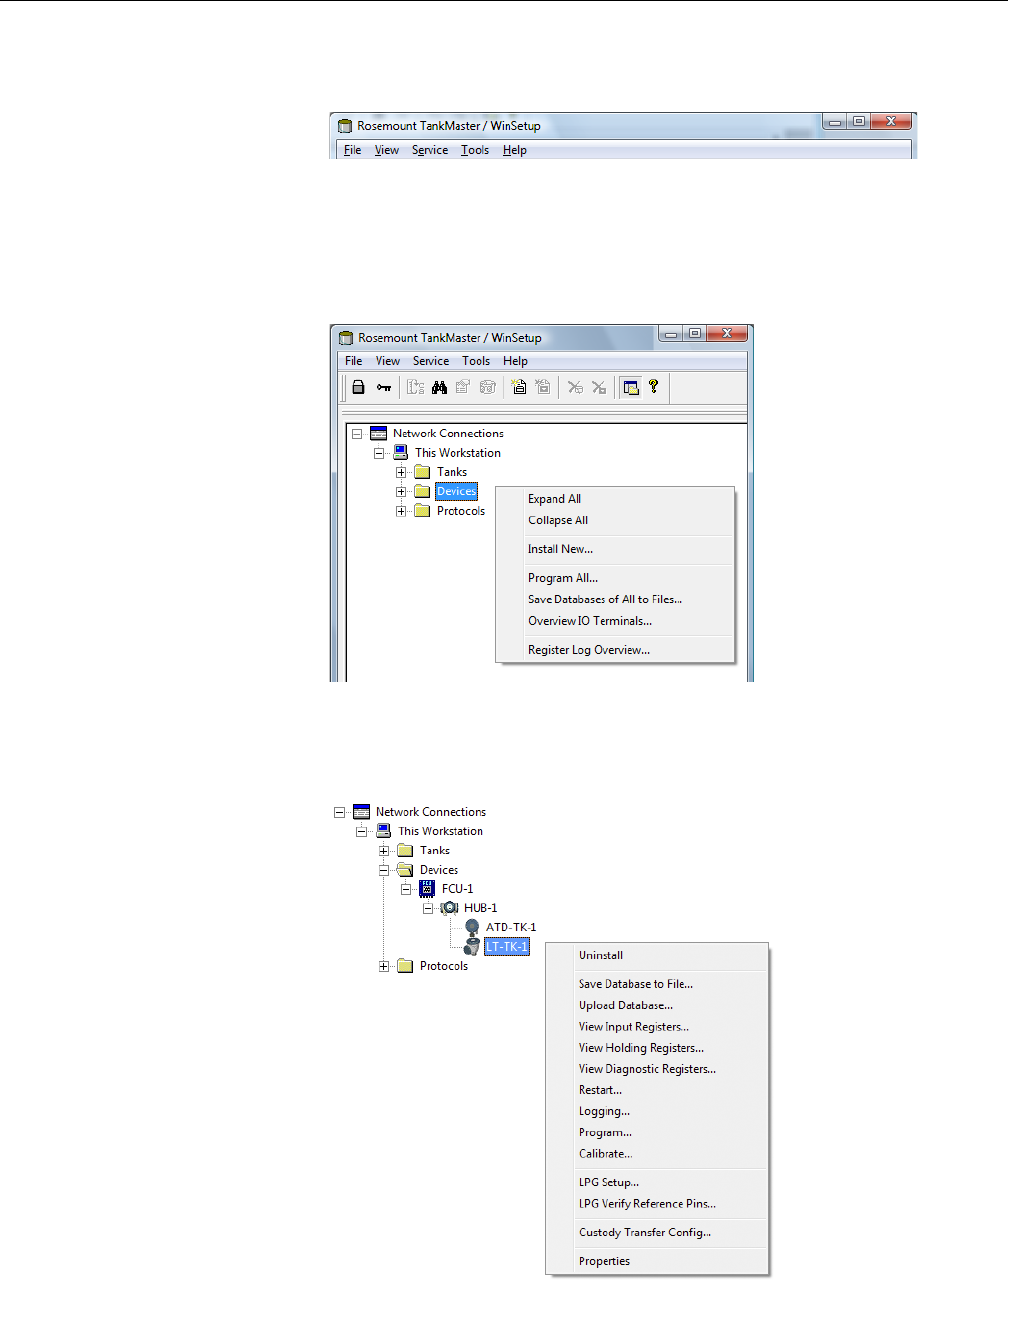This screenshot has height=1321, width=1027.
Task: Expand the Tanks folder in the toolbar window tree
Action: point(401,472)
